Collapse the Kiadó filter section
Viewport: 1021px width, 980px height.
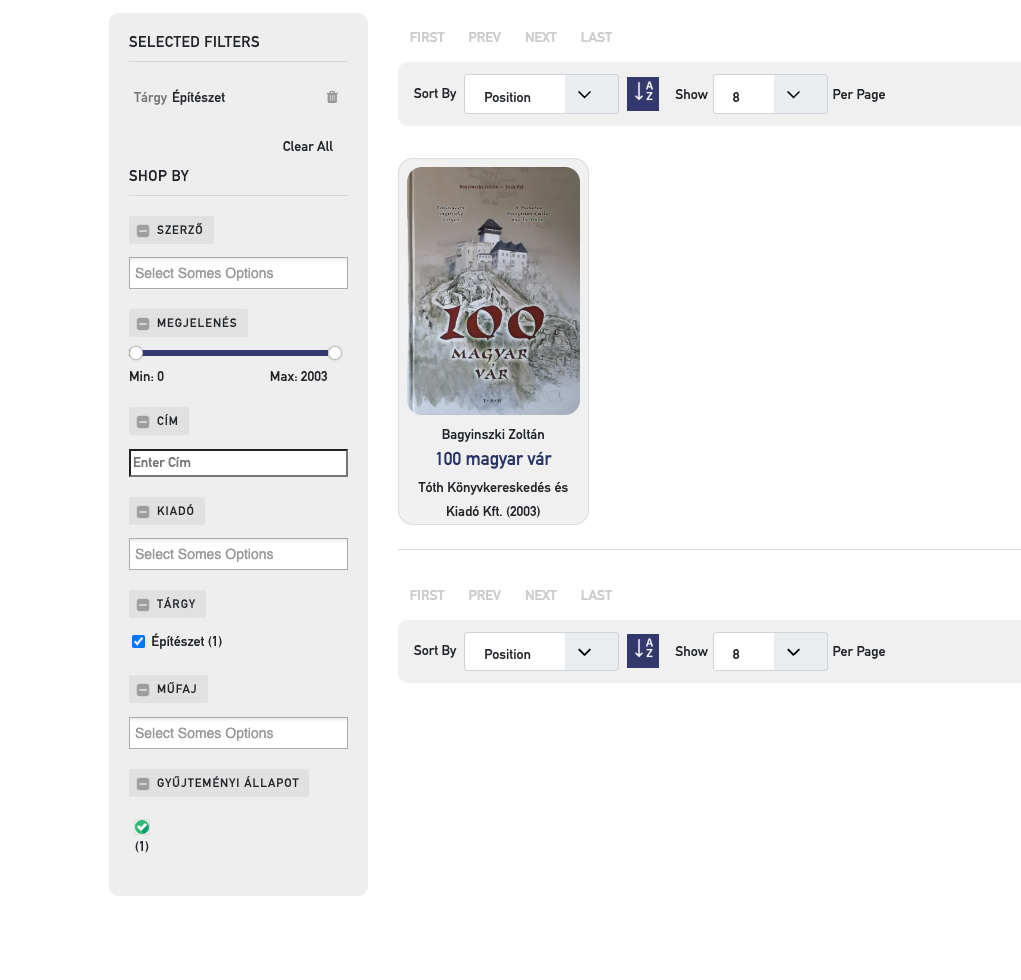point(143,511)
